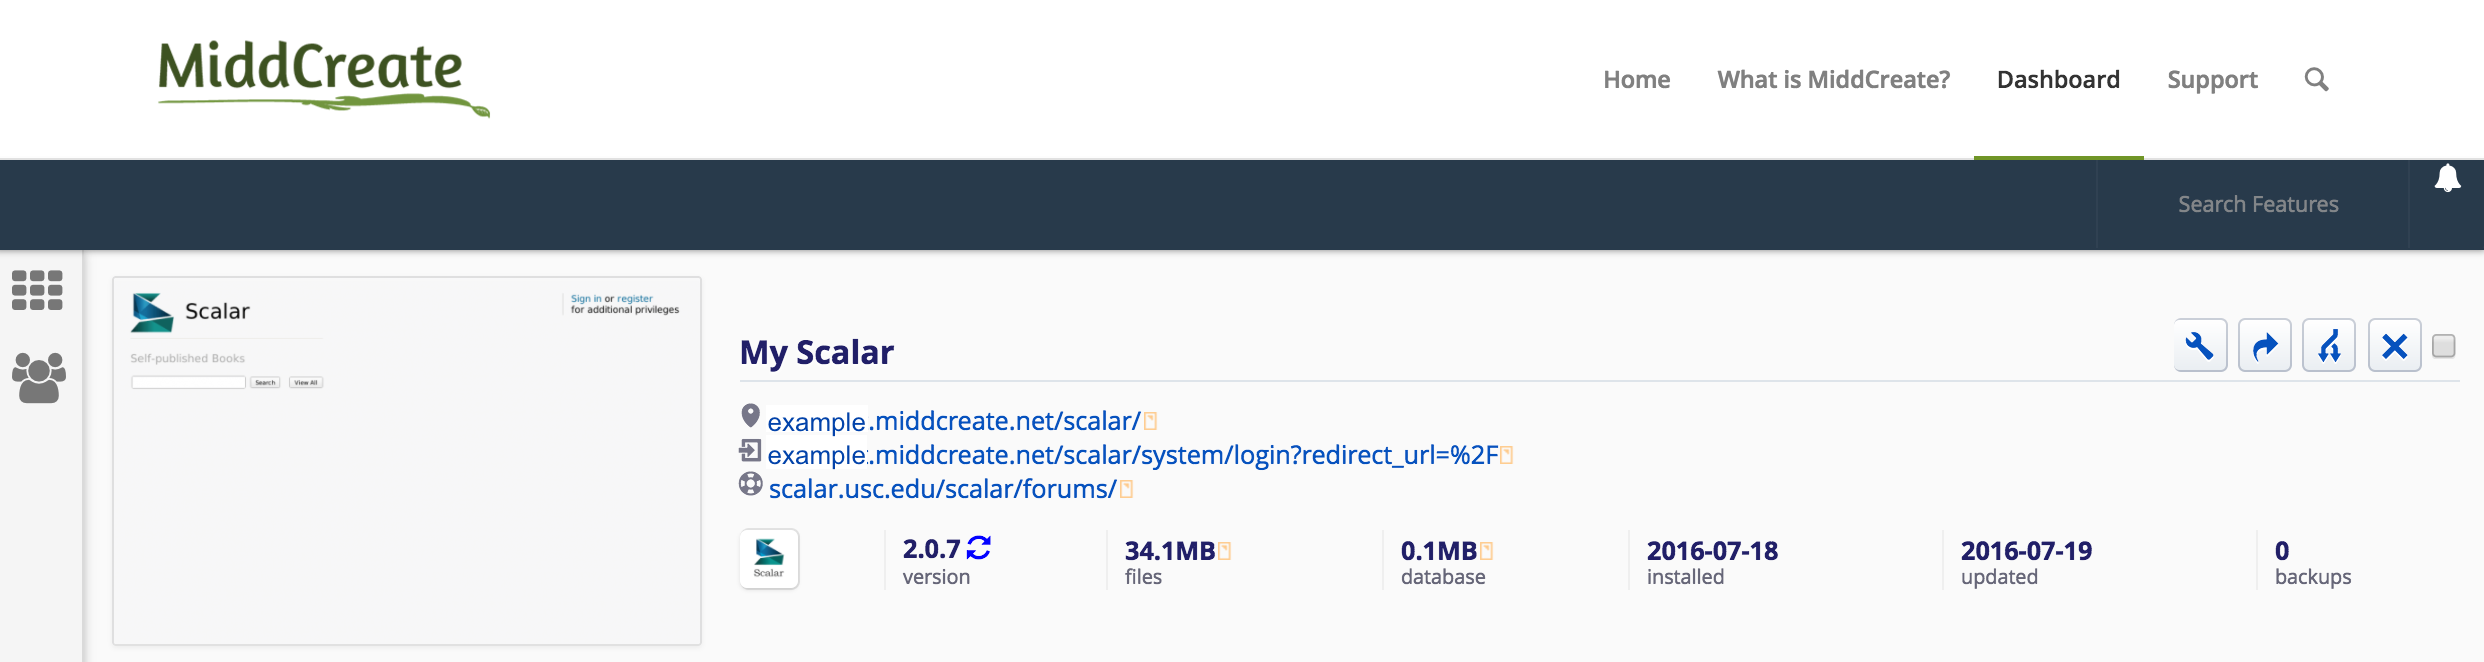The width and height of the screenshot is (2484, 662).
Task: Open the users group icon in sidebar
Action: click(x=39, y=378)
